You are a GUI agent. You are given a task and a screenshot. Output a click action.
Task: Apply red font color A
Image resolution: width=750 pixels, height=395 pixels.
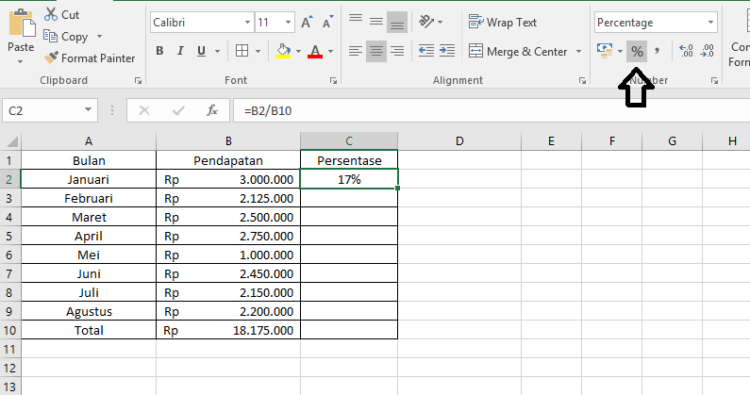tap(315, 51)
